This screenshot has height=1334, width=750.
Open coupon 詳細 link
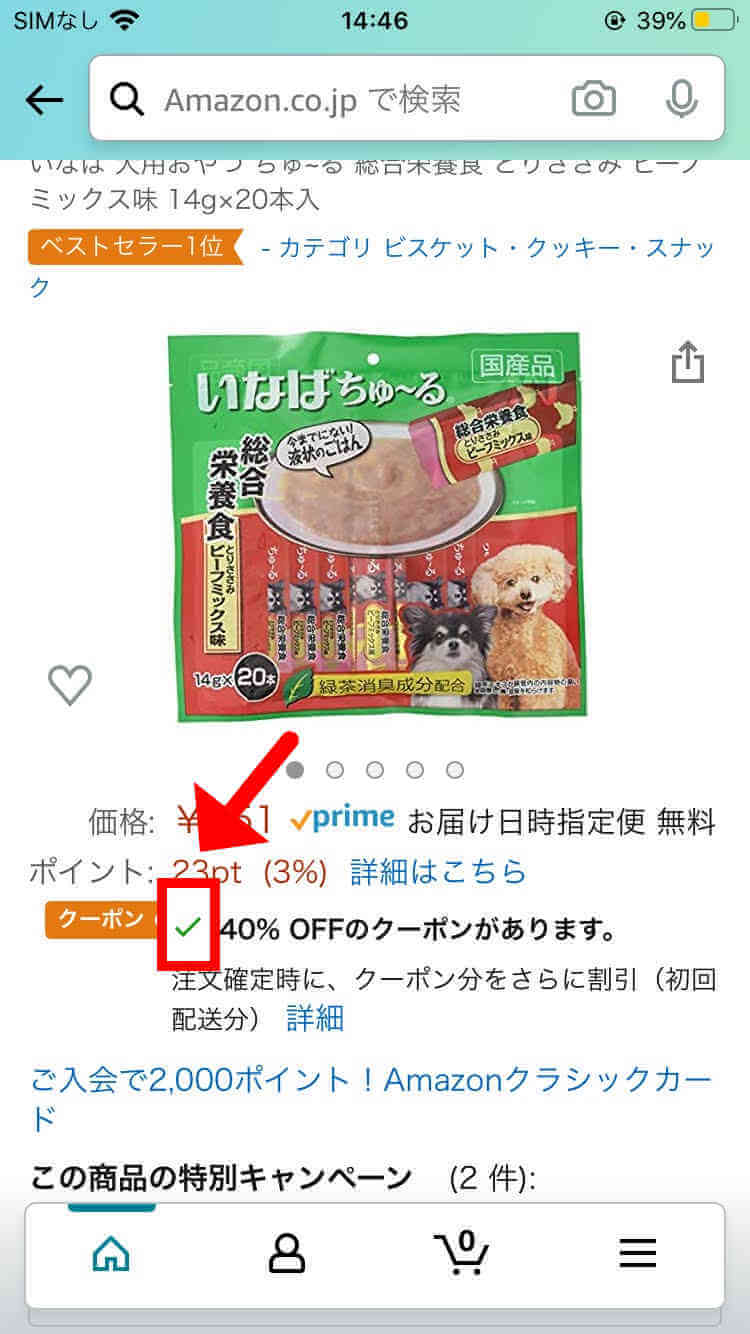[x=315, y=1019]
